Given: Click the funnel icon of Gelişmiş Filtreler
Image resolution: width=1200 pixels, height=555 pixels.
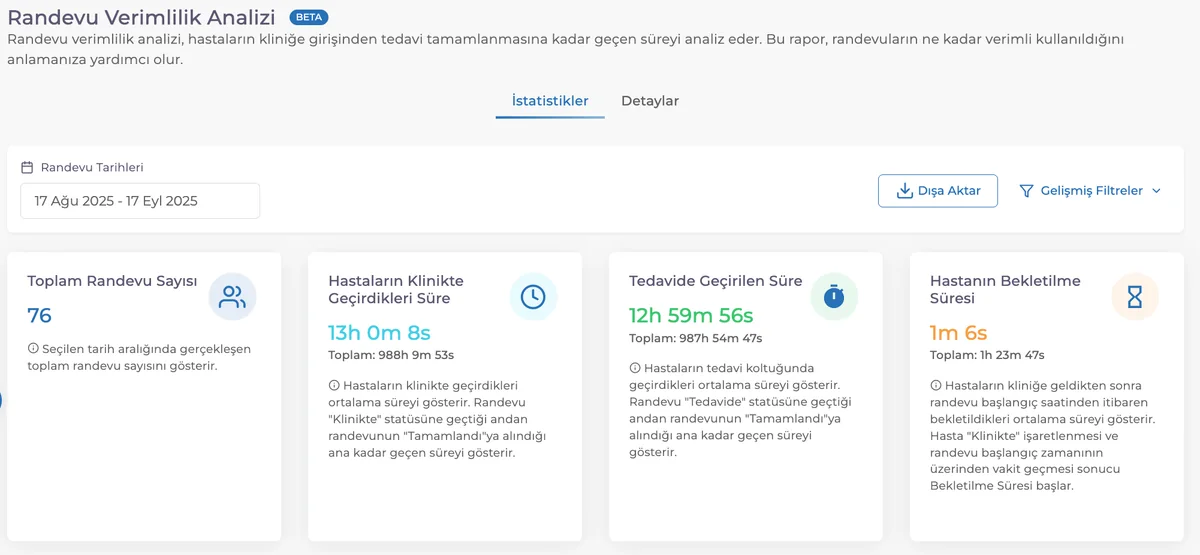Looking at the screenshot, I should click(1026, 191).
